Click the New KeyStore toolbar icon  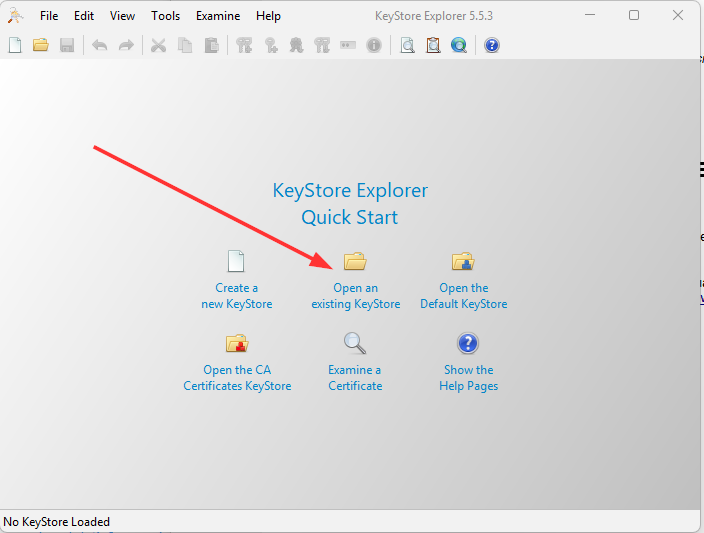15,45
